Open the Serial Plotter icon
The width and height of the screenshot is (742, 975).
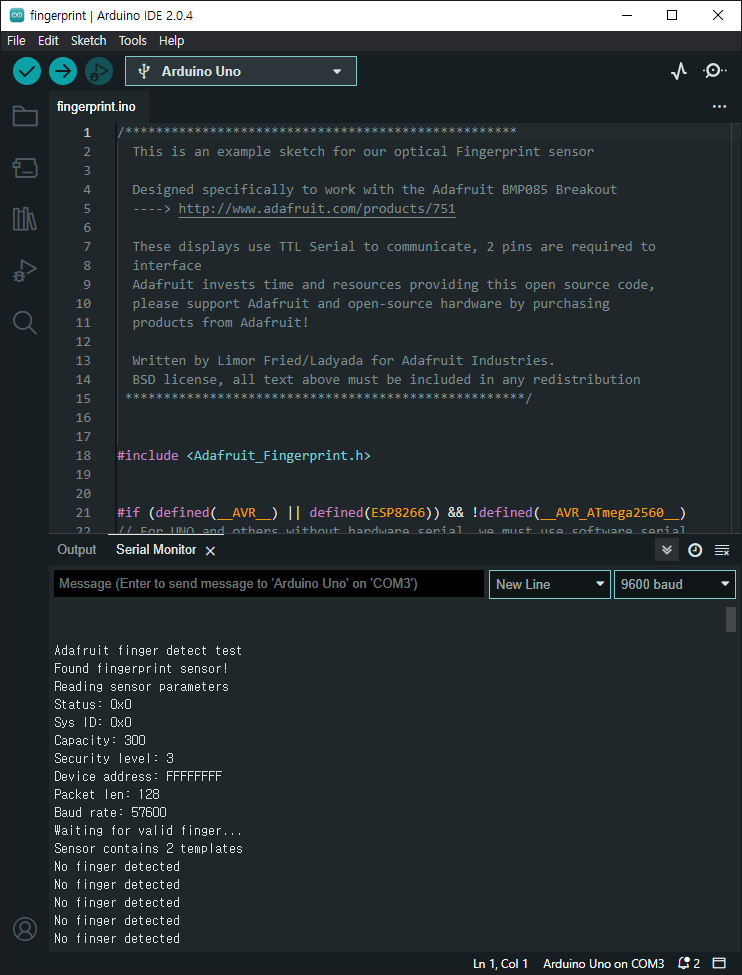679,71
